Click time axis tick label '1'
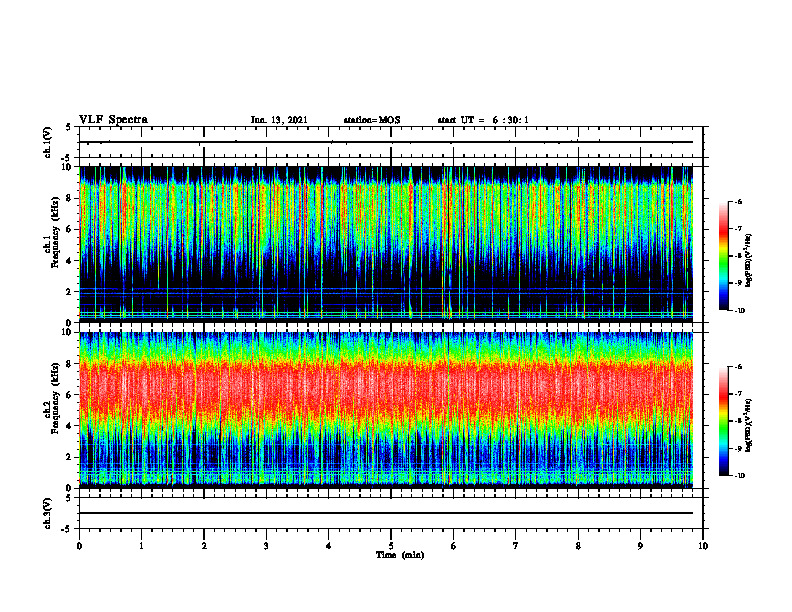This screenshot has width=792, height=612. 141,546
